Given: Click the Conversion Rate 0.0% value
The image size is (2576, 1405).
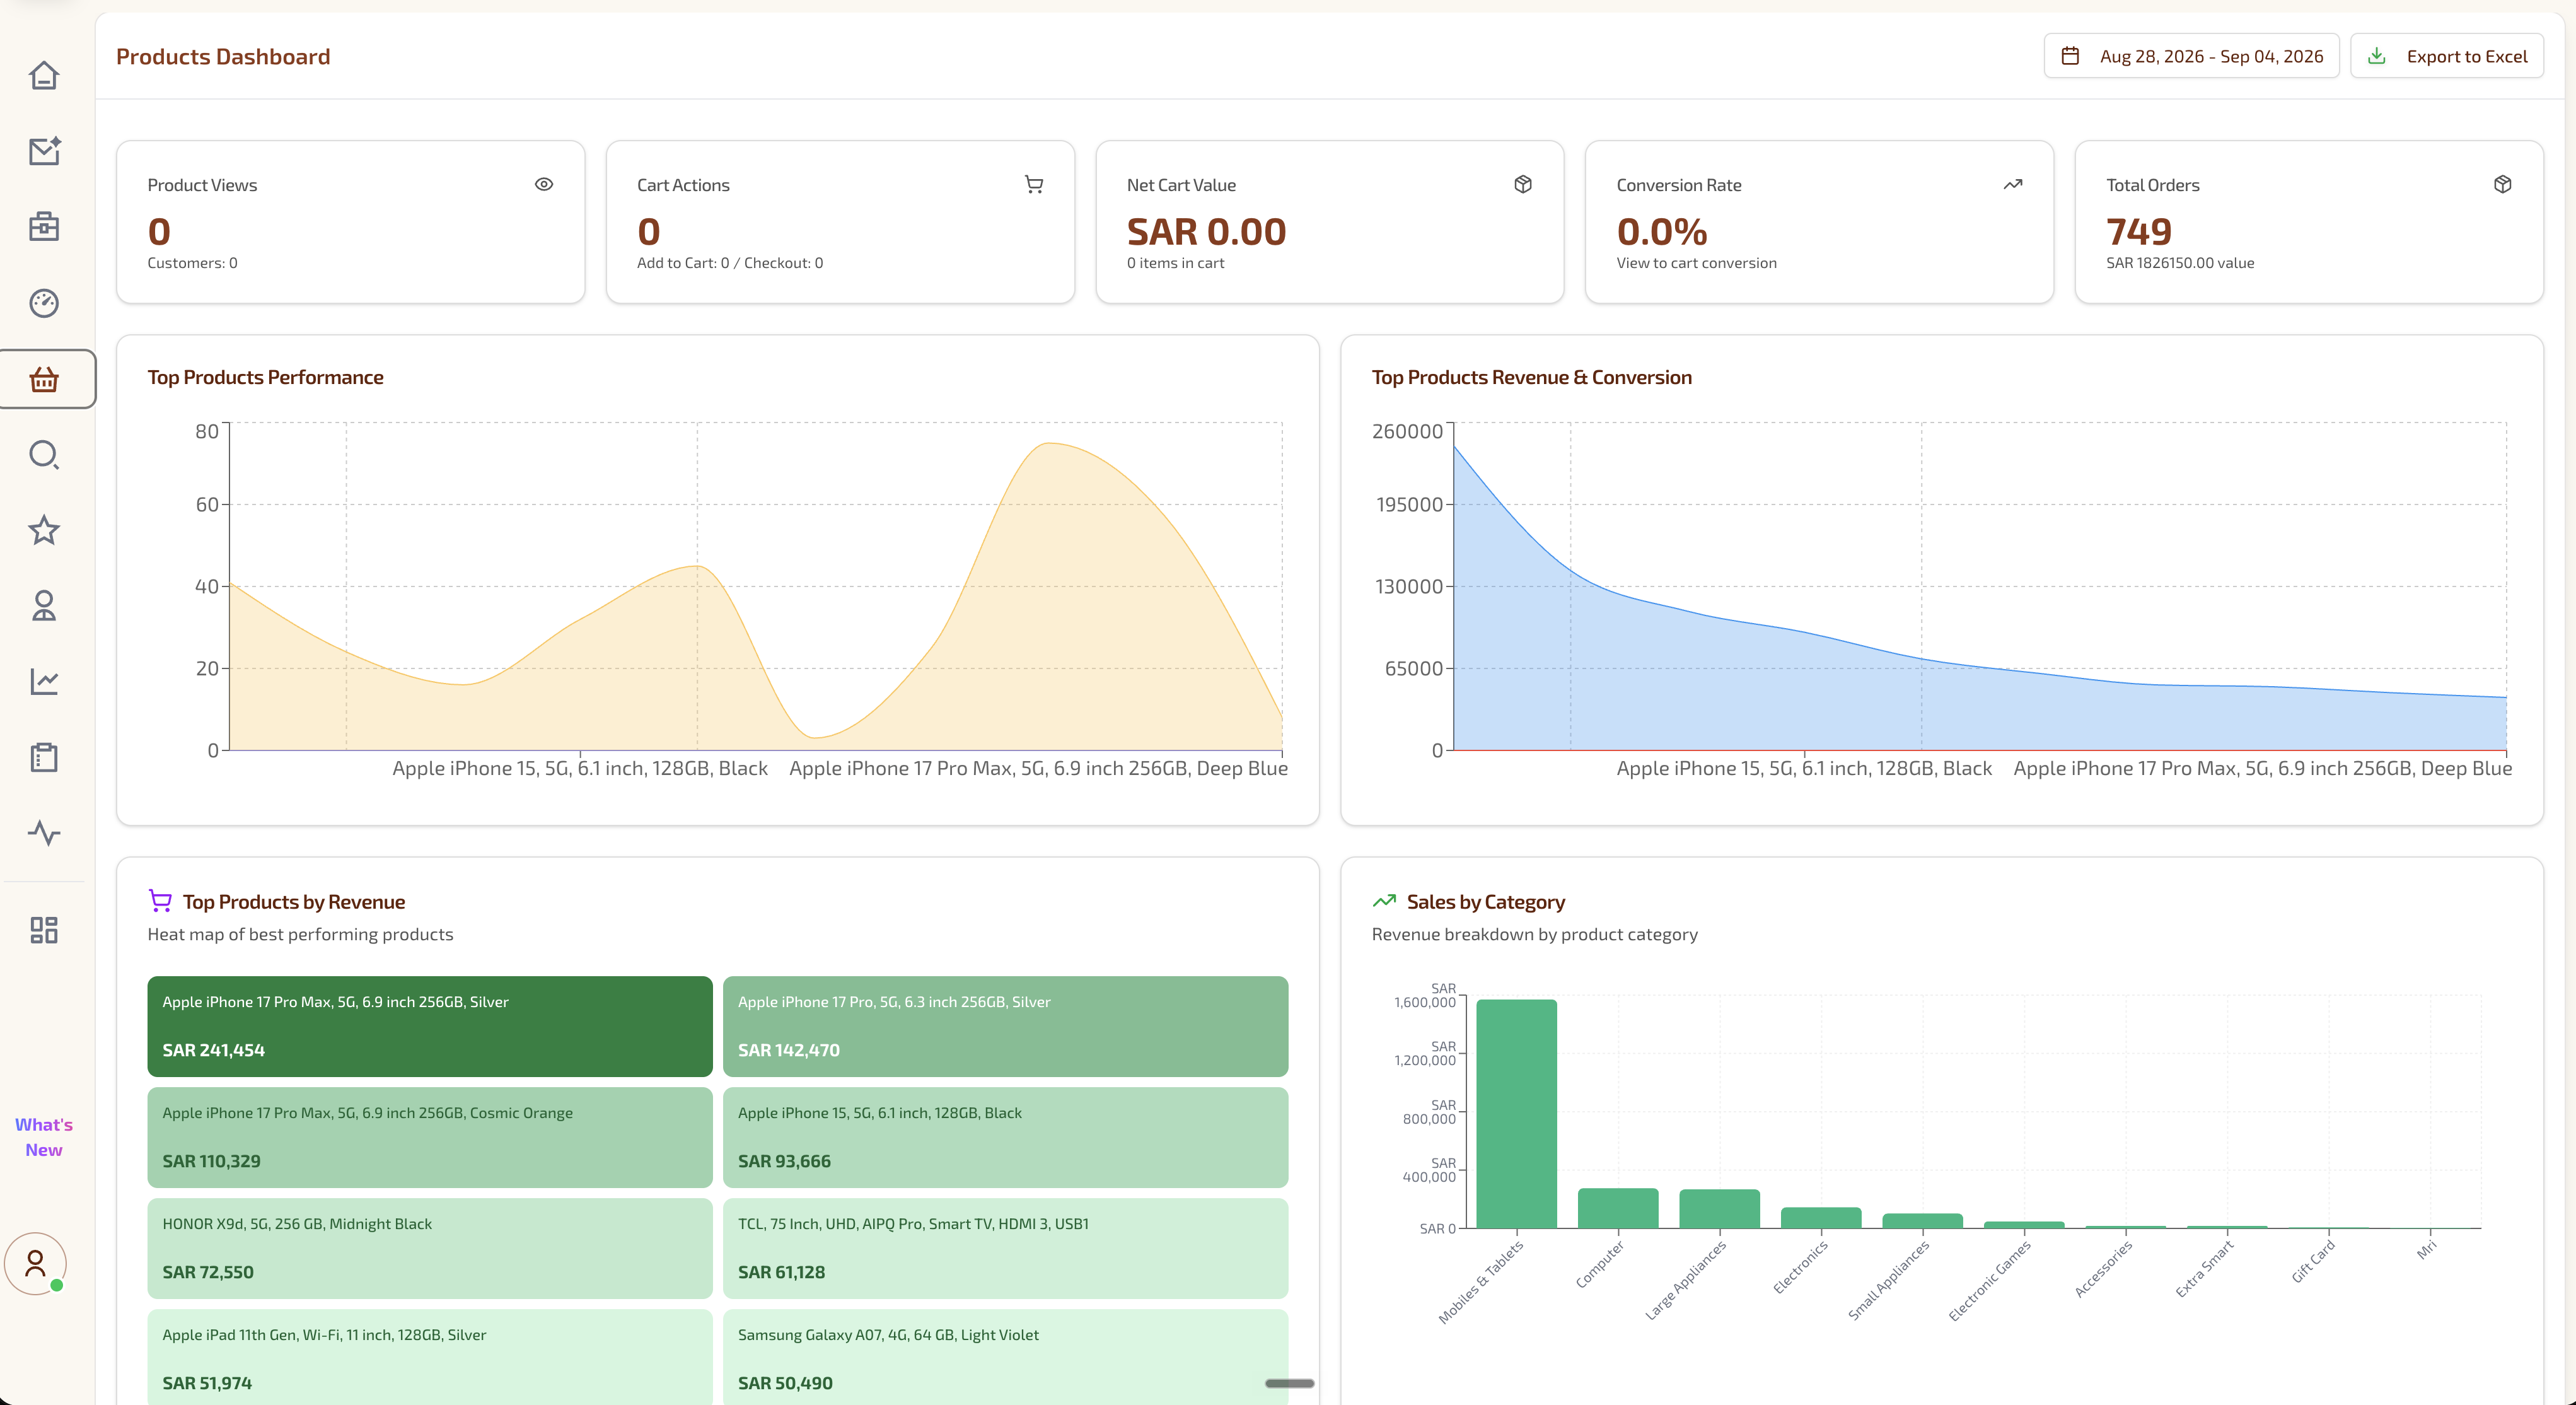Looking at the screenshot, I should pyautogui.click(x=1661, y=231).
